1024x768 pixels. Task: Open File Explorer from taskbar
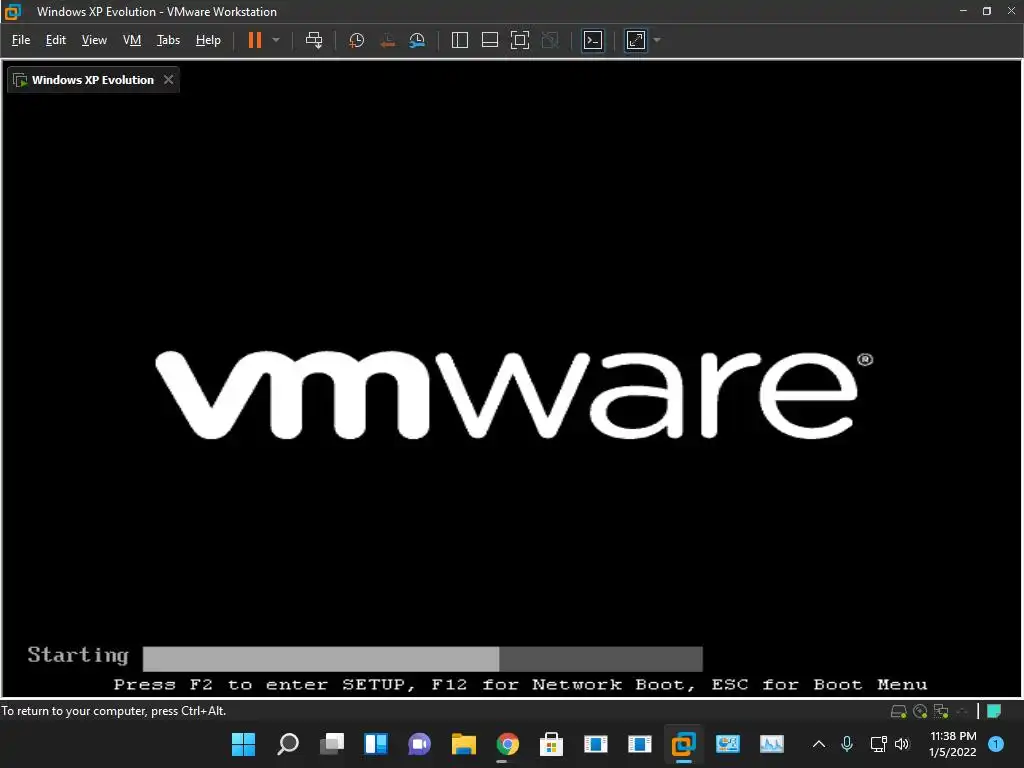(x=464, y=744)
